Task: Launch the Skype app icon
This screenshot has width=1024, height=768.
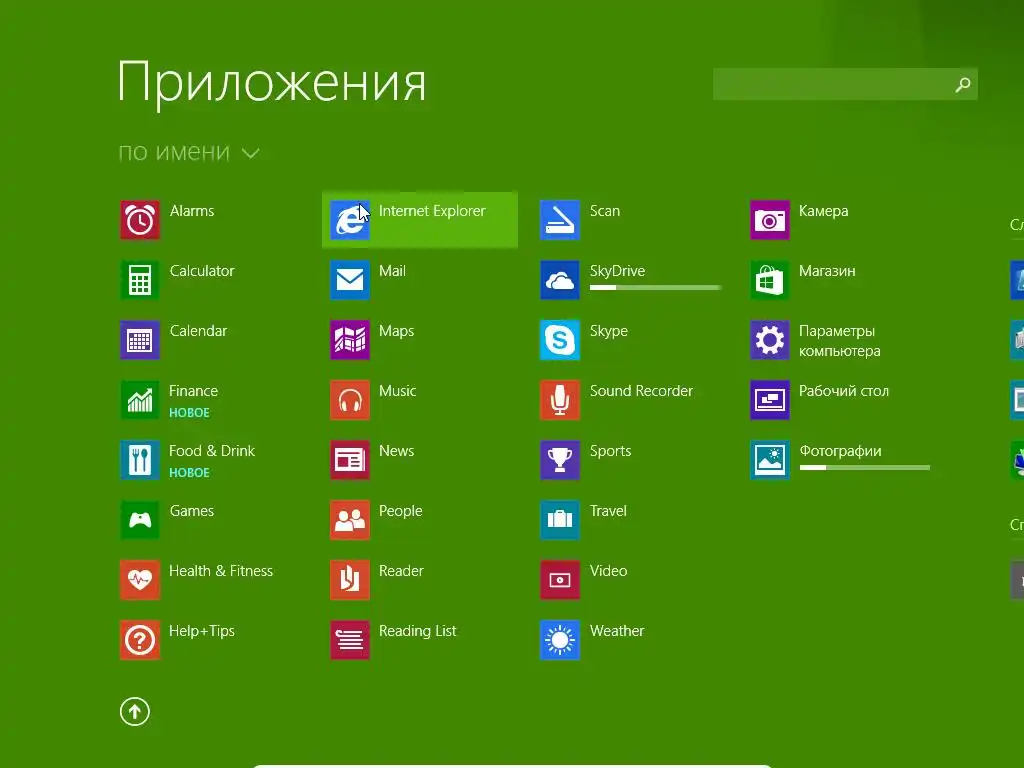Action: tap(560, 340)
